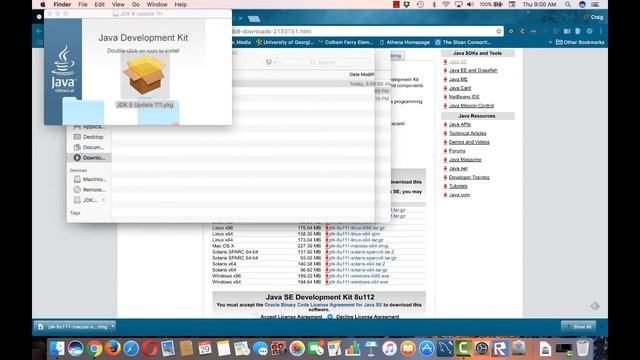Eject the JDK volume in the Finder sidebar
Image resolution: width=640 pixels, height=360 pixels.
104,200
